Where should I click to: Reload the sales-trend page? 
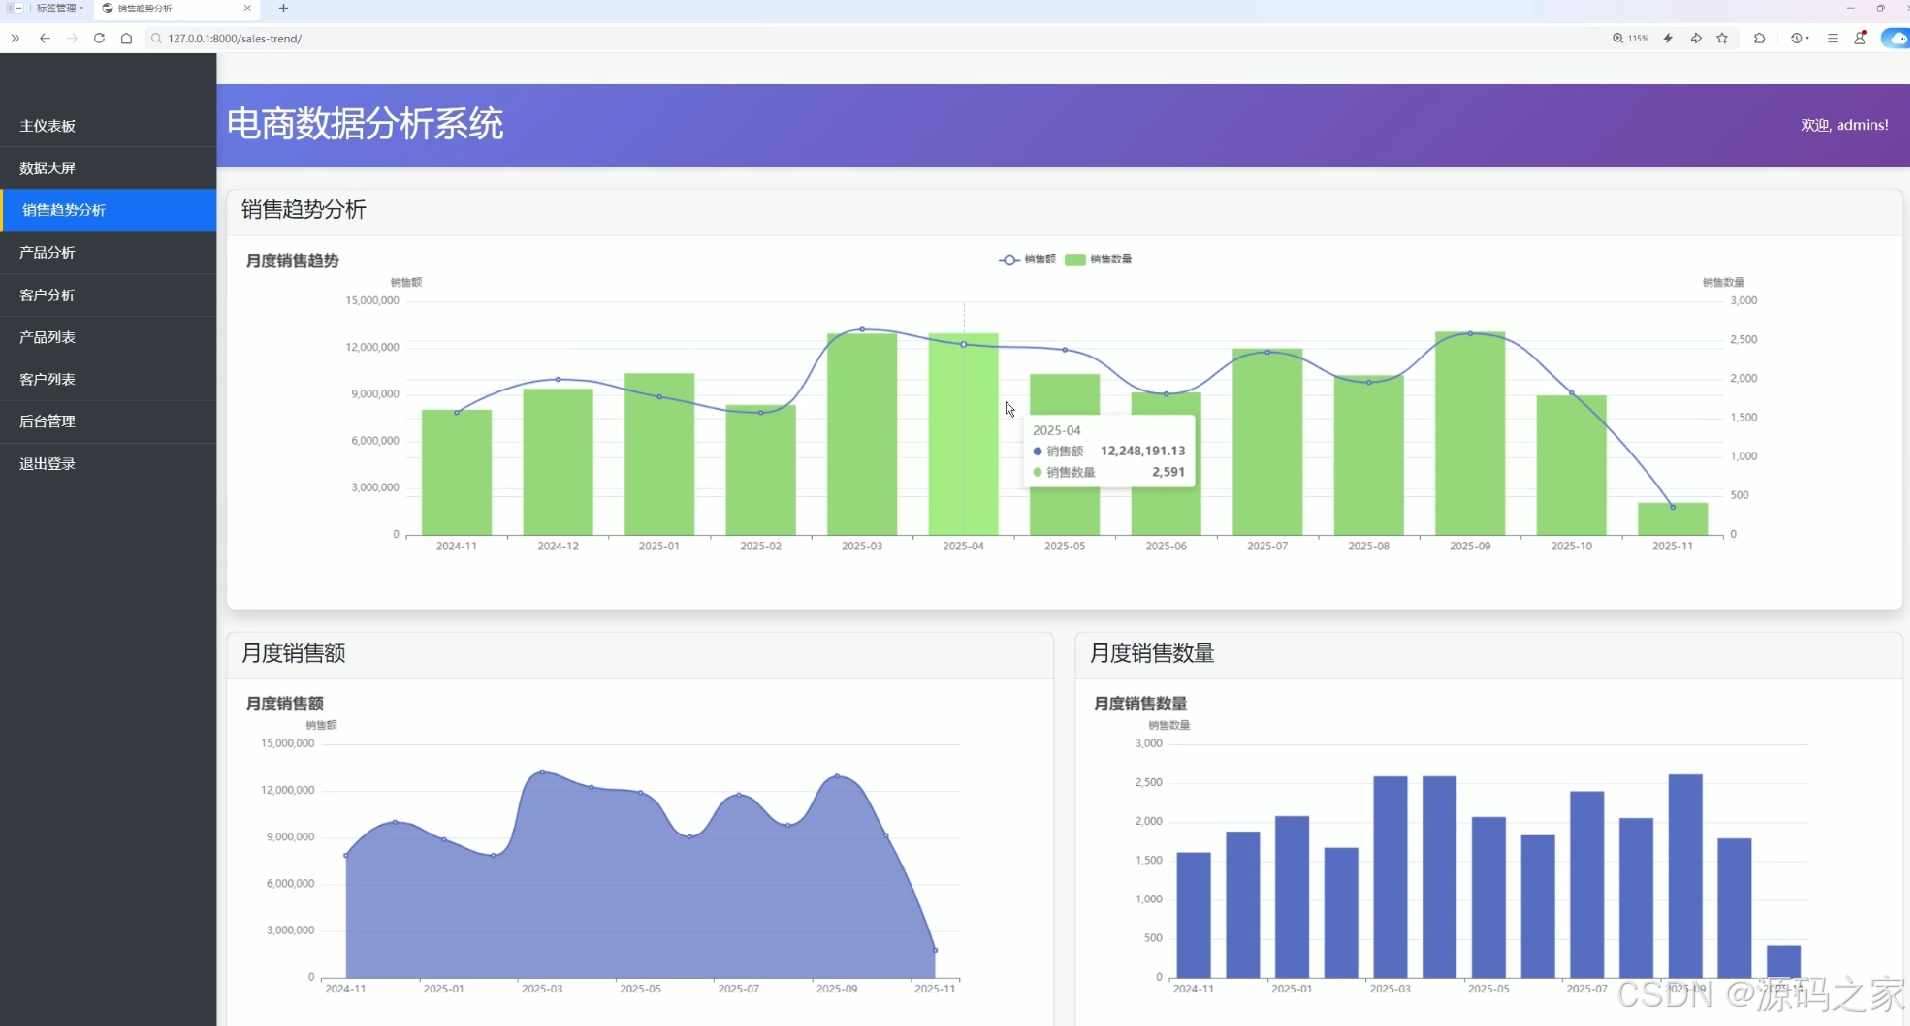click(x=99, y=38)
